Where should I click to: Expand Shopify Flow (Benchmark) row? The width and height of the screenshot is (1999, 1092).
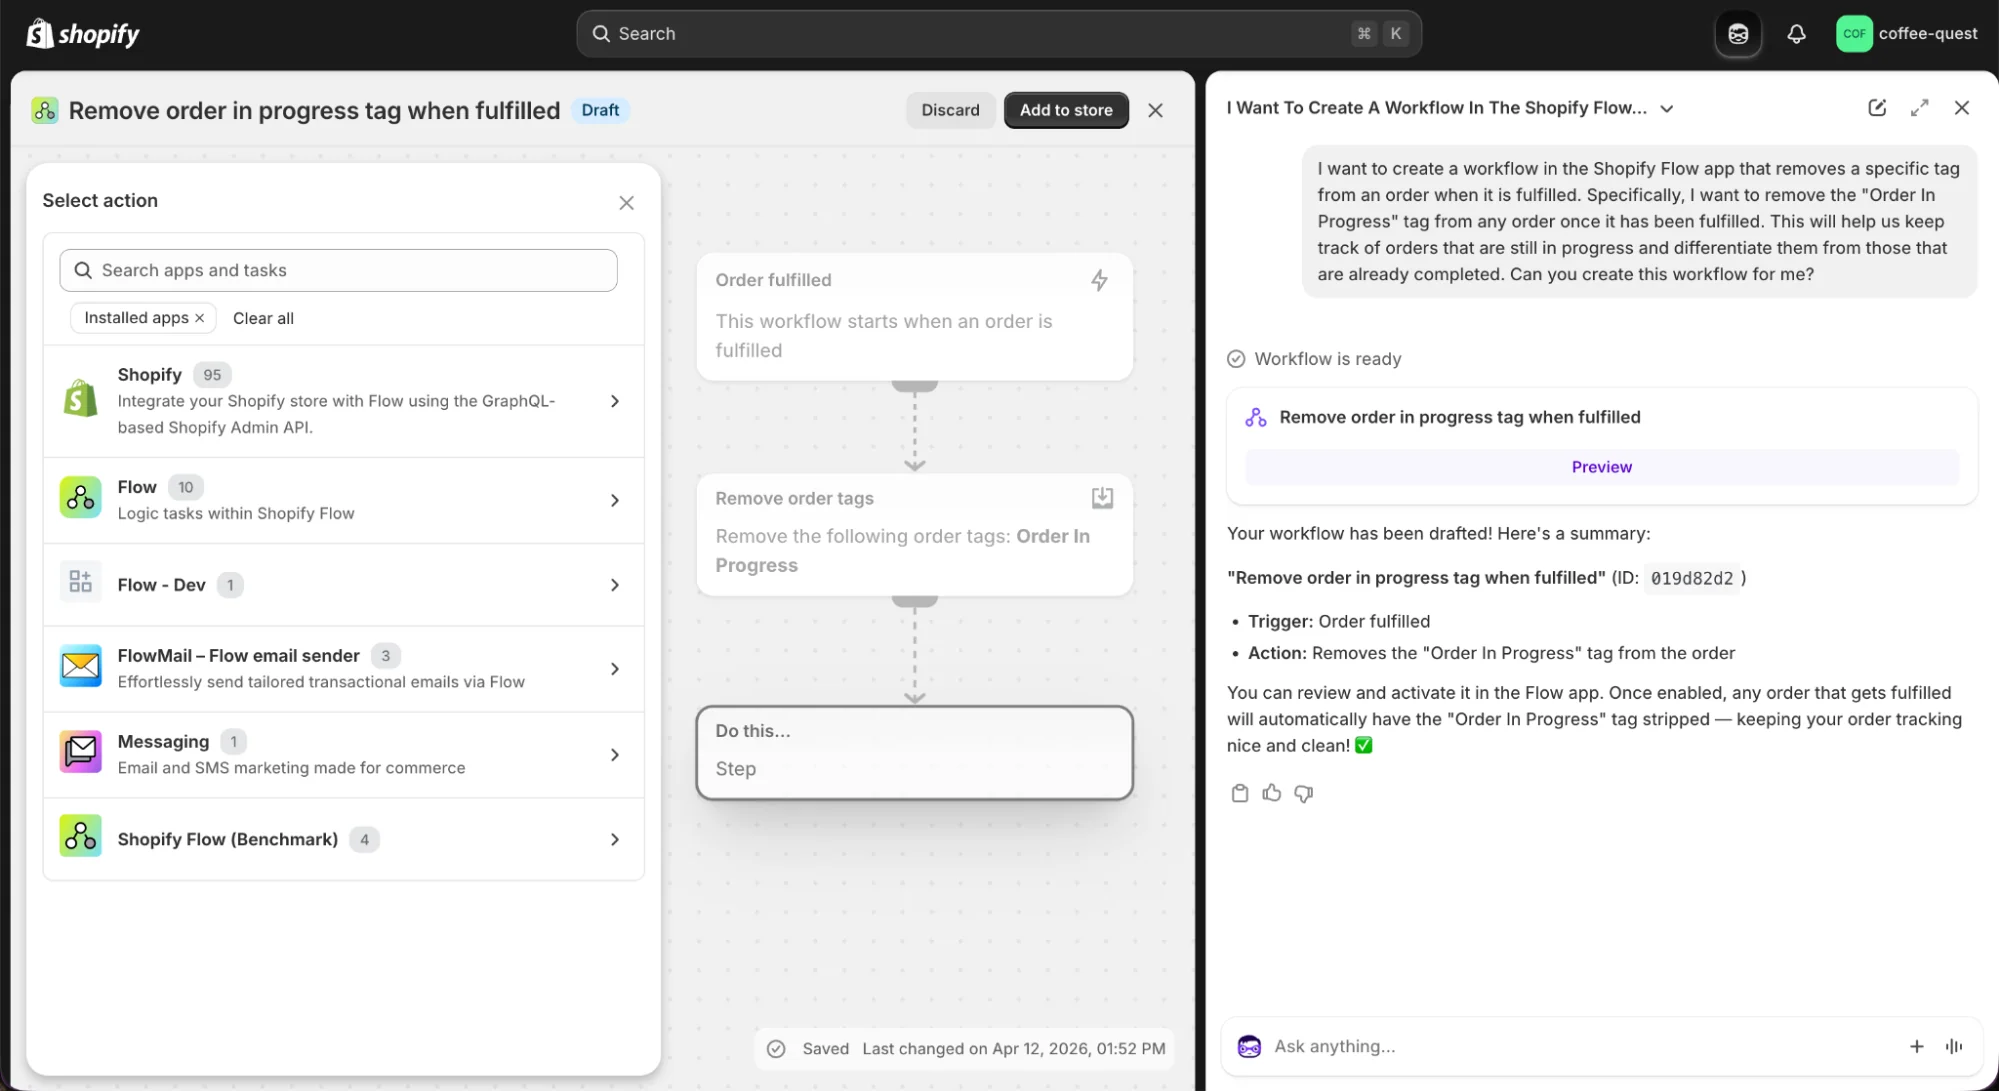pos(343,839)
